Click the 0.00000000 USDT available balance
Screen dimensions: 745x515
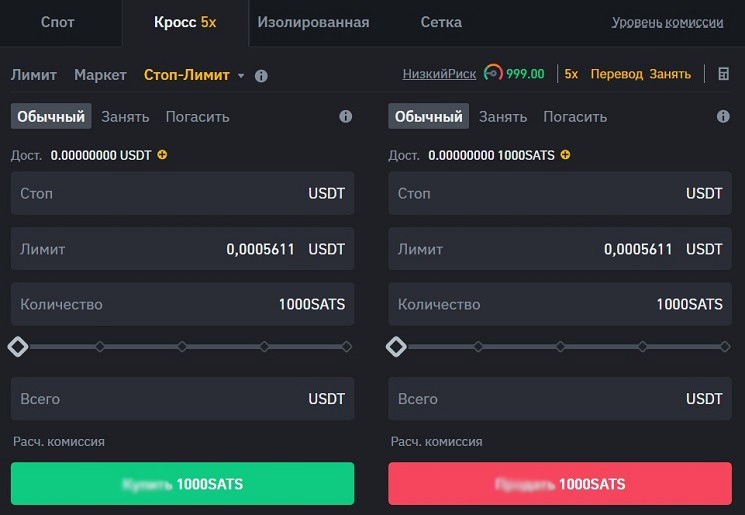(x=101, y=155)
